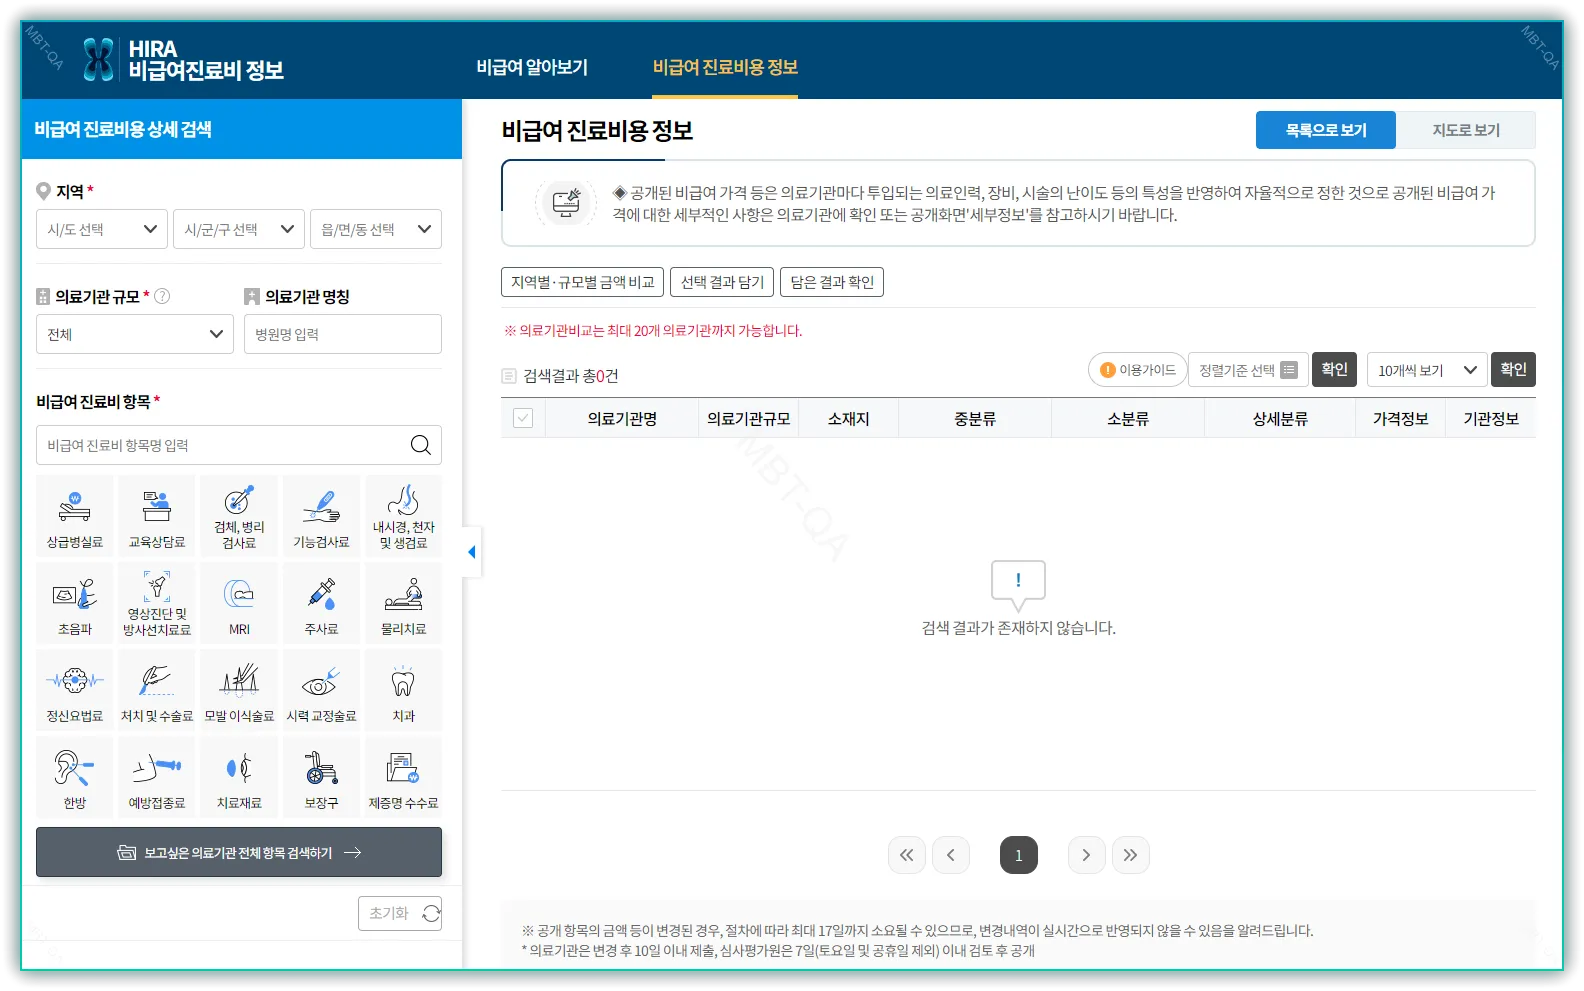Select the 주사료 category icon
The width and height of the screenshot is (1584, 991).
pos(321,603)
